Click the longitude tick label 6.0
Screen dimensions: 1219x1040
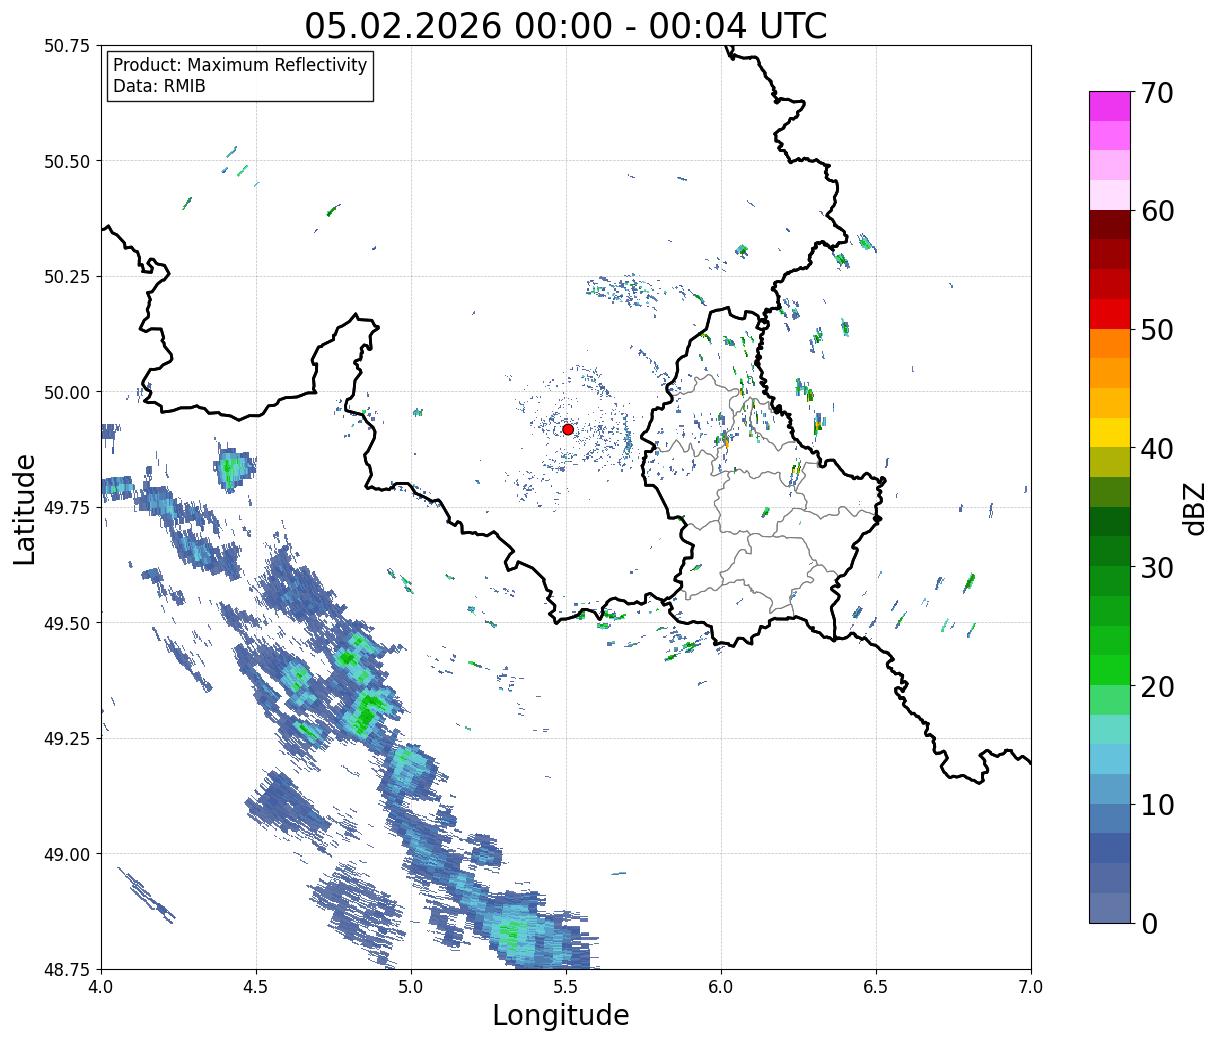721,987
